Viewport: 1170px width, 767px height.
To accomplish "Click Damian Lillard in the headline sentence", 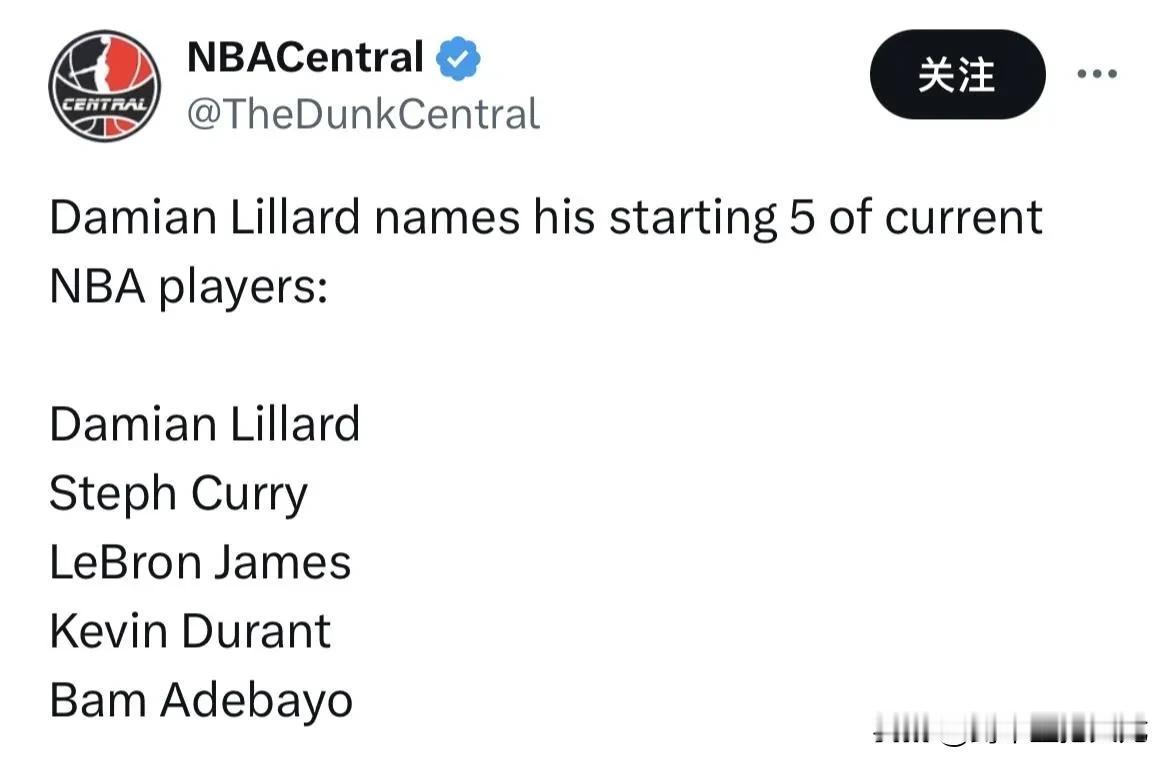I will [x=204, y=217].
